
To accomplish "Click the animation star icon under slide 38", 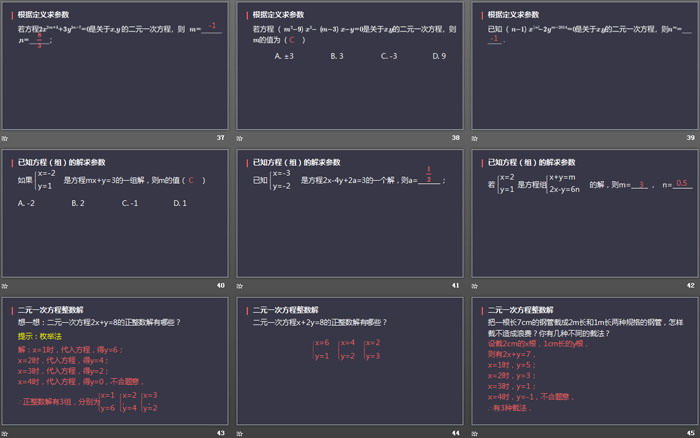I will (240, 138).
